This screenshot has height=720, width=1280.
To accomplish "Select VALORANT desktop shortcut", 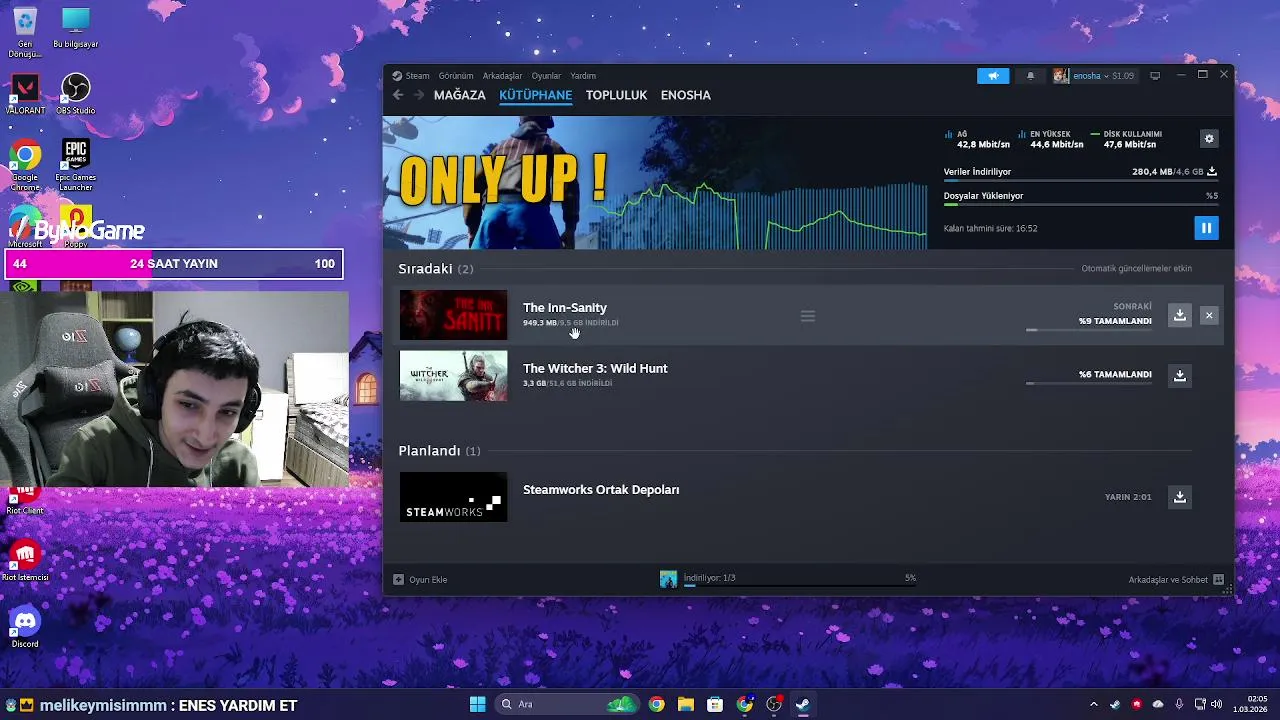I will 25,94.
